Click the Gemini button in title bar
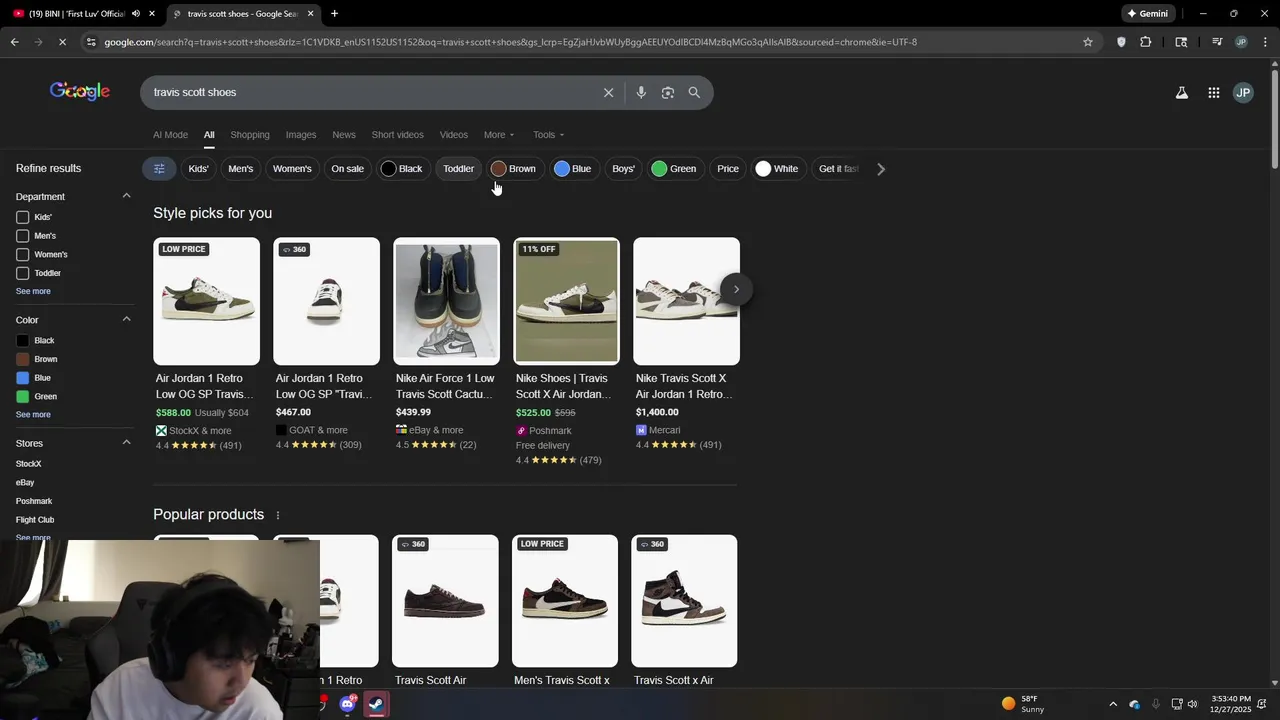Viewport: 1280px width, 720px height. click(x=1148, y=13)
